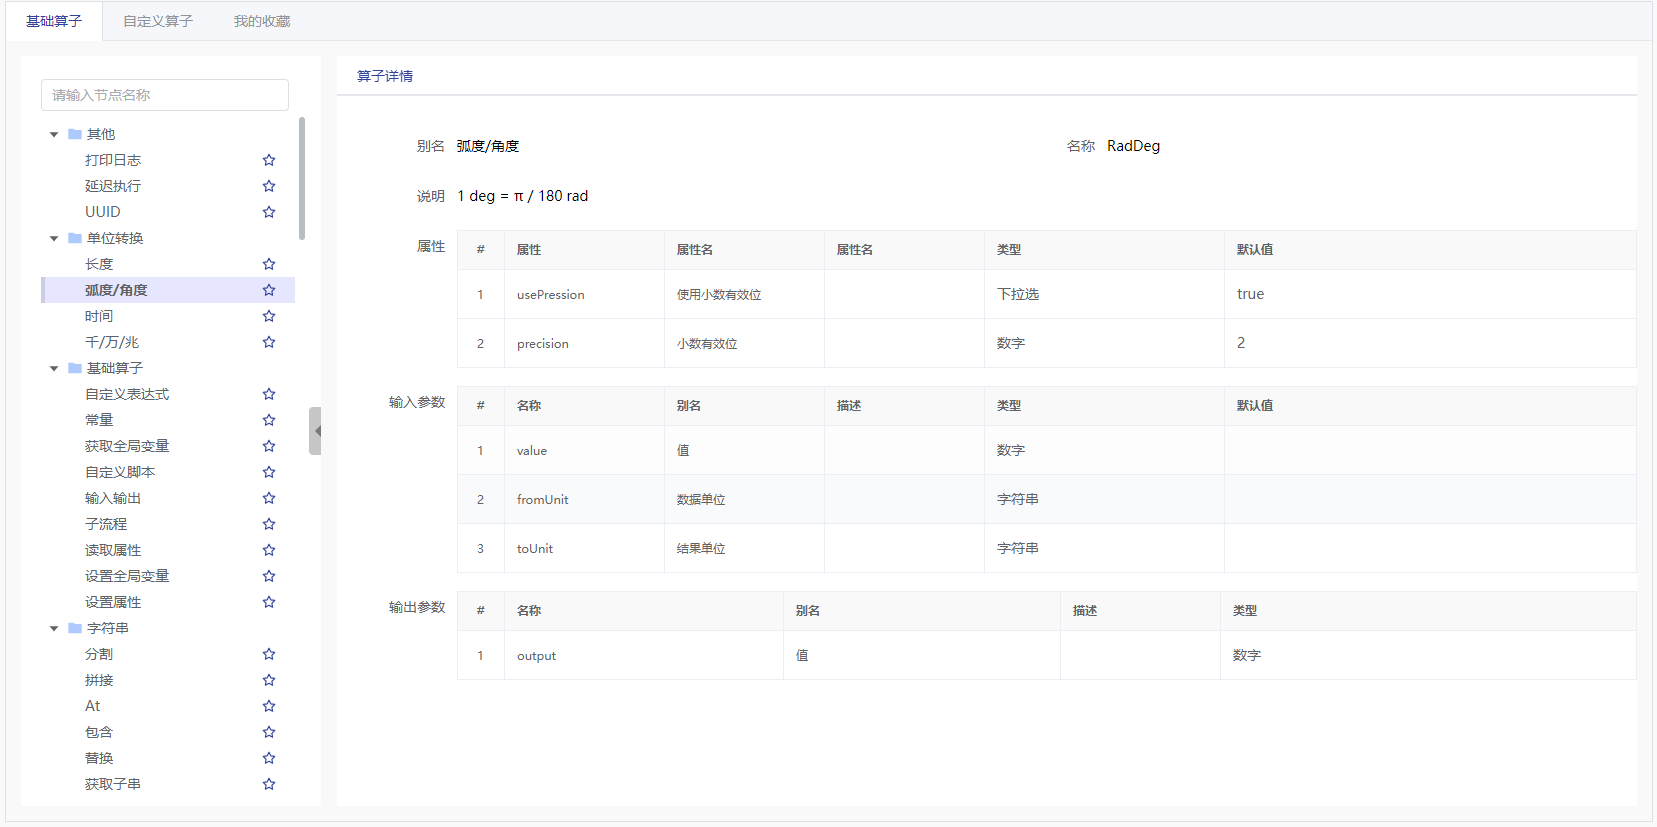Open the 自定义脚本 operator details
The image size is (1657, 827).
tap(120, 472)
